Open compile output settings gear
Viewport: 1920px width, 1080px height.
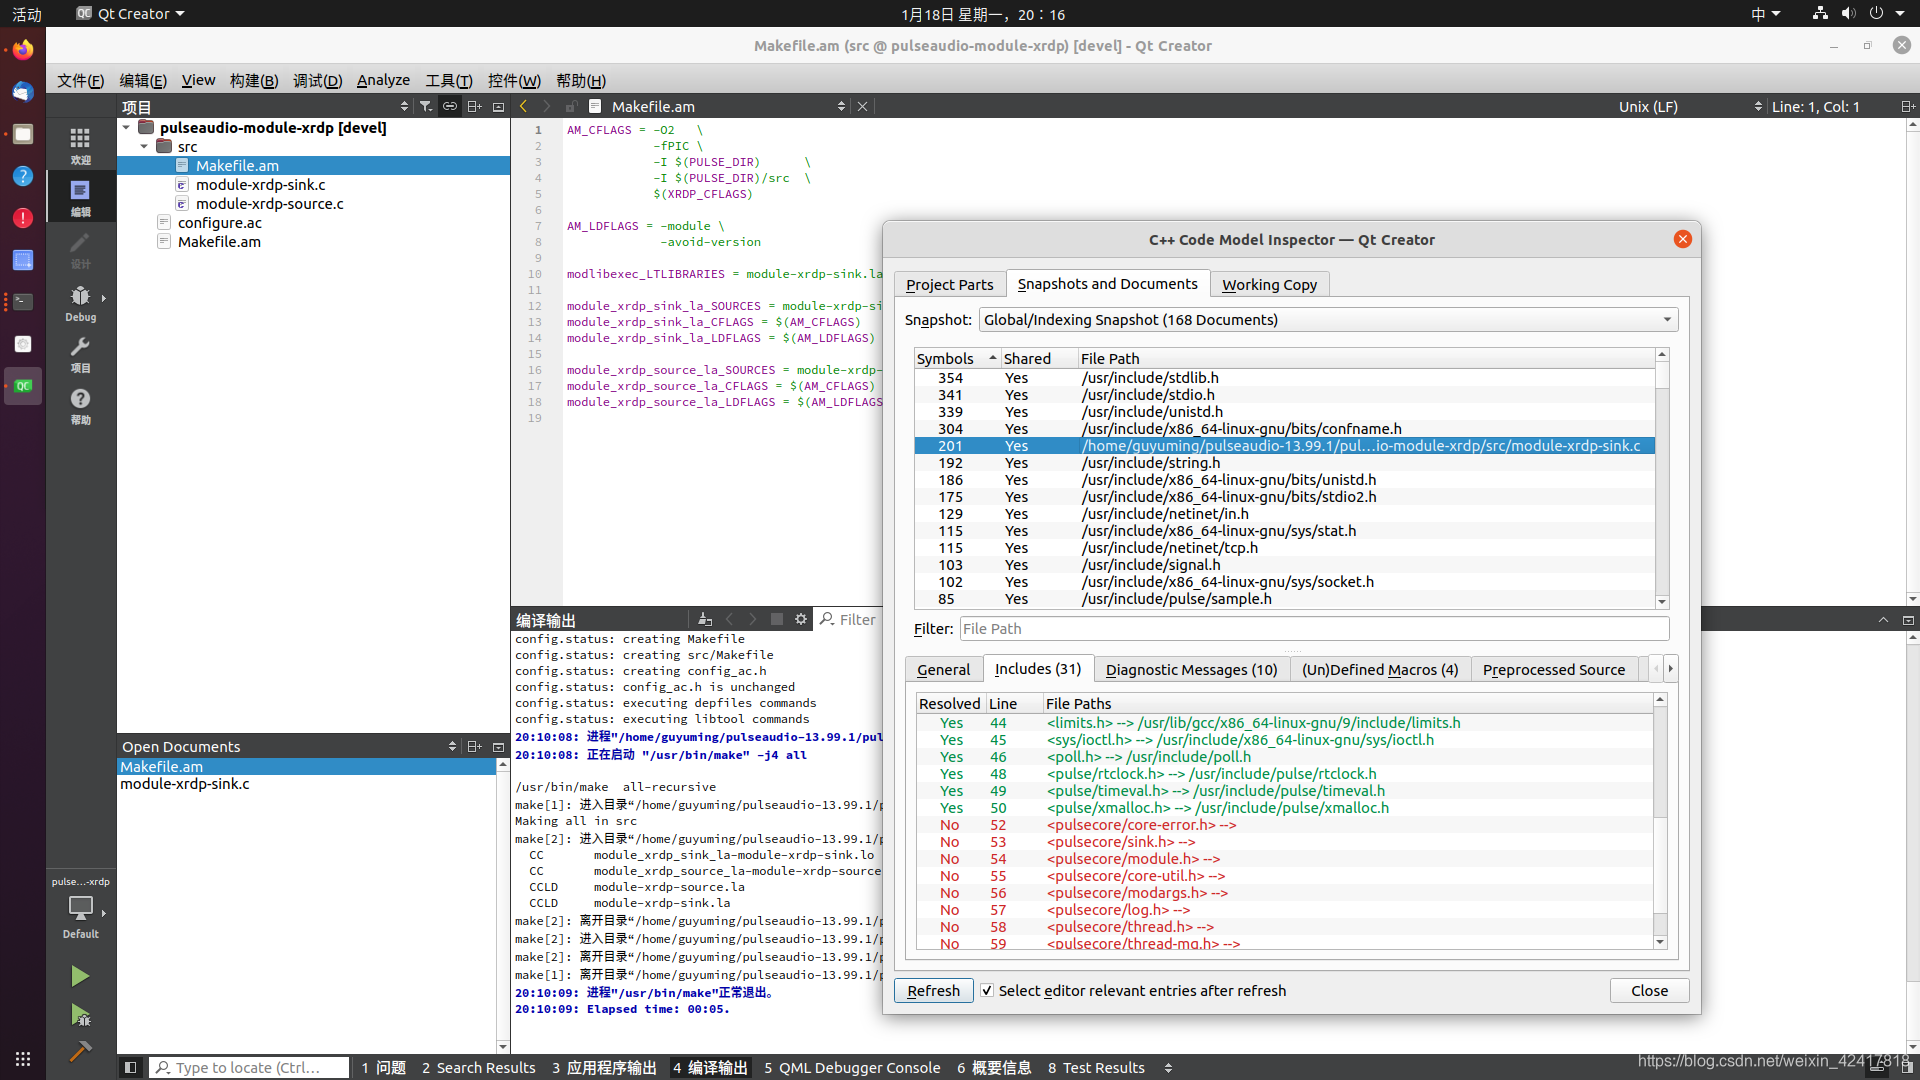800,619
